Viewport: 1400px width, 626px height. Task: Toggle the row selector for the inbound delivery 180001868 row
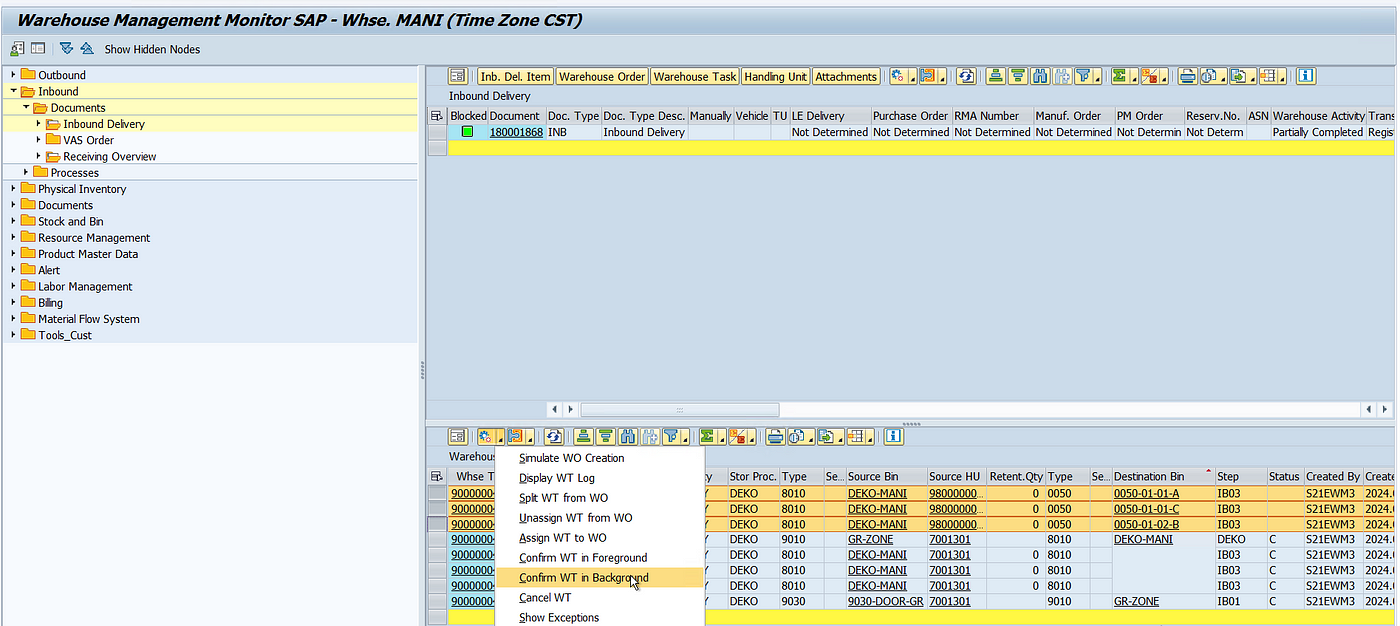pyautogui.click(x=437, y=132)
